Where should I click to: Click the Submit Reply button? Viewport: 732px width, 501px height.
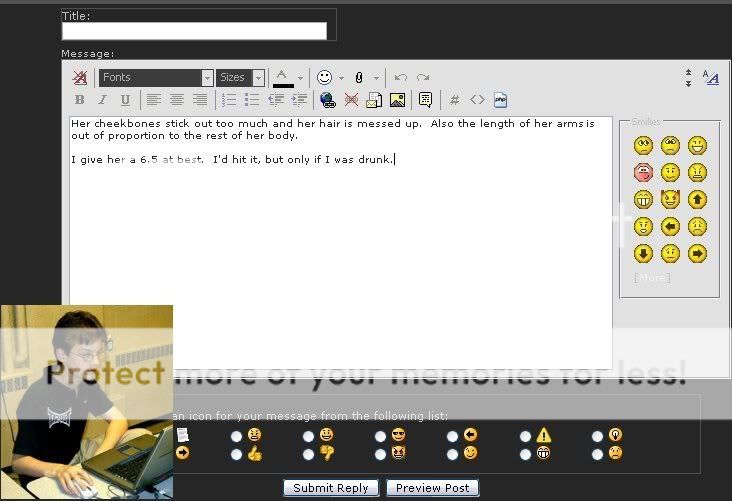click(x=331, y=488)
